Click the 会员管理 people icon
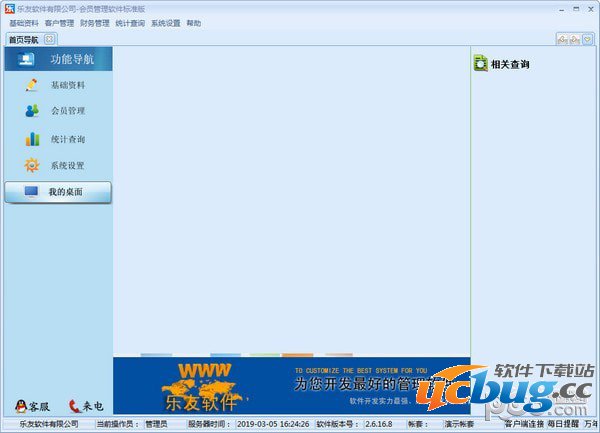600x433 pixels. pyautogui.click(x=32, y=111)
